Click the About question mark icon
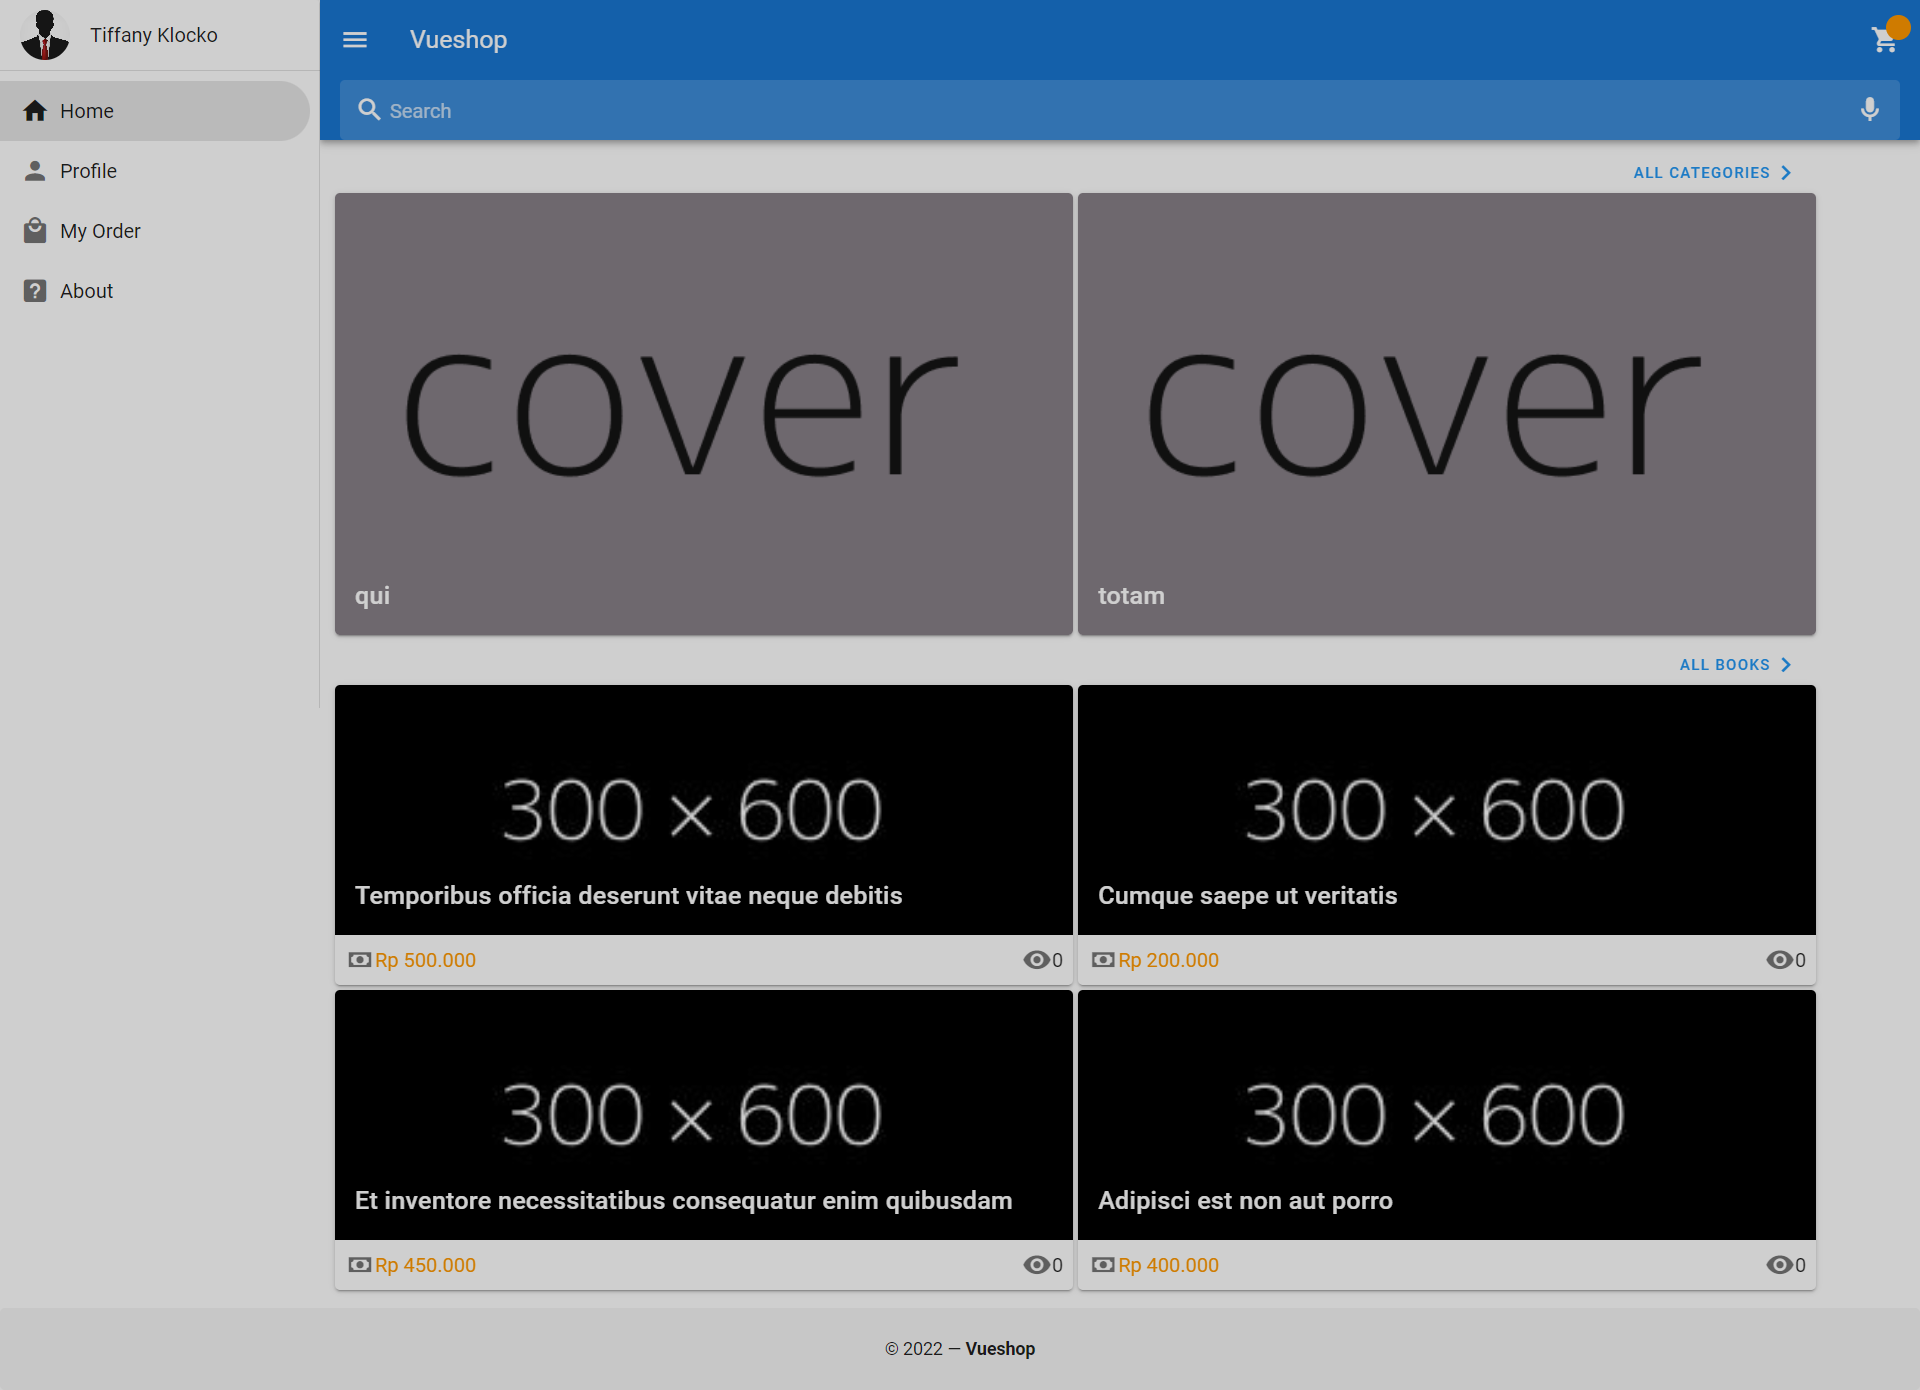 point(35,291)
